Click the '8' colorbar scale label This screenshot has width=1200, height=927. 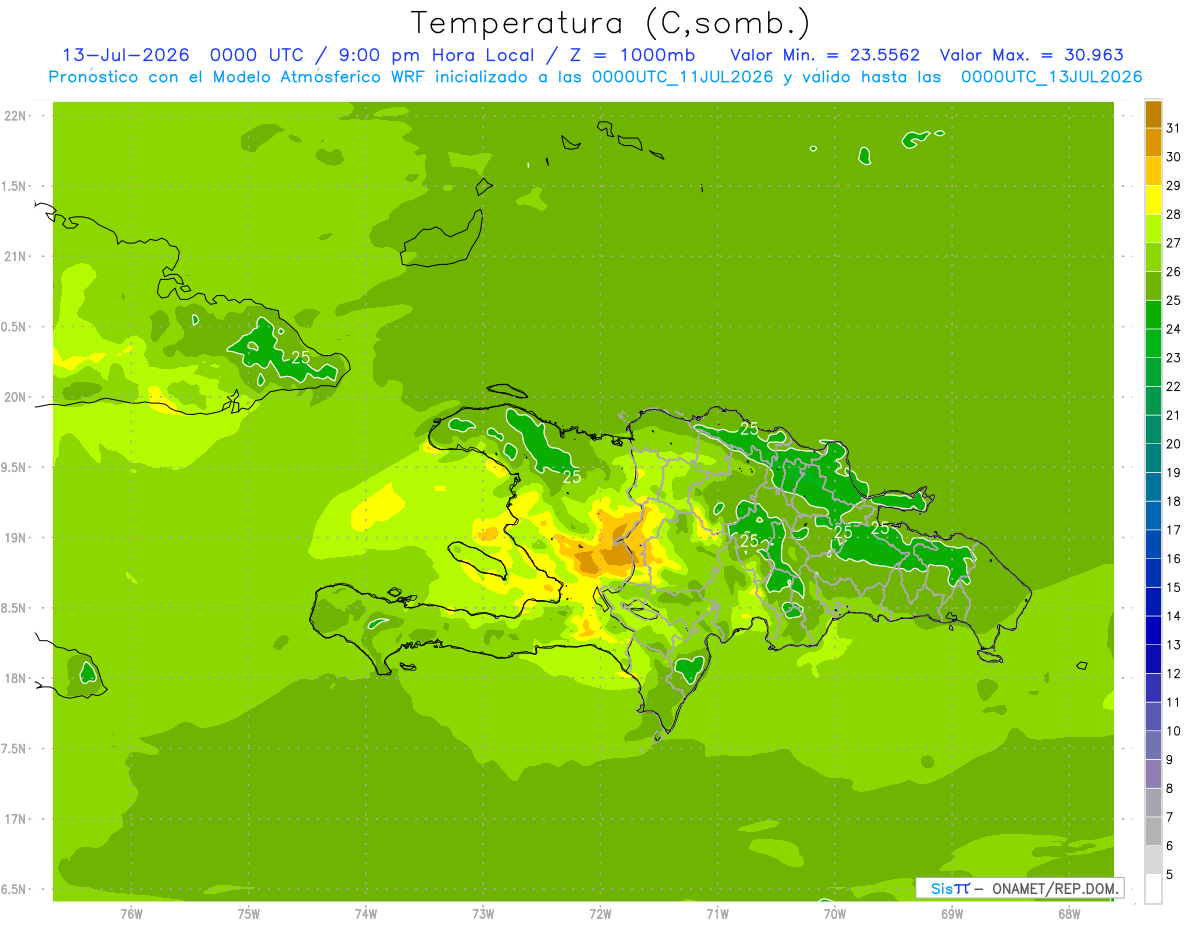1170,789
